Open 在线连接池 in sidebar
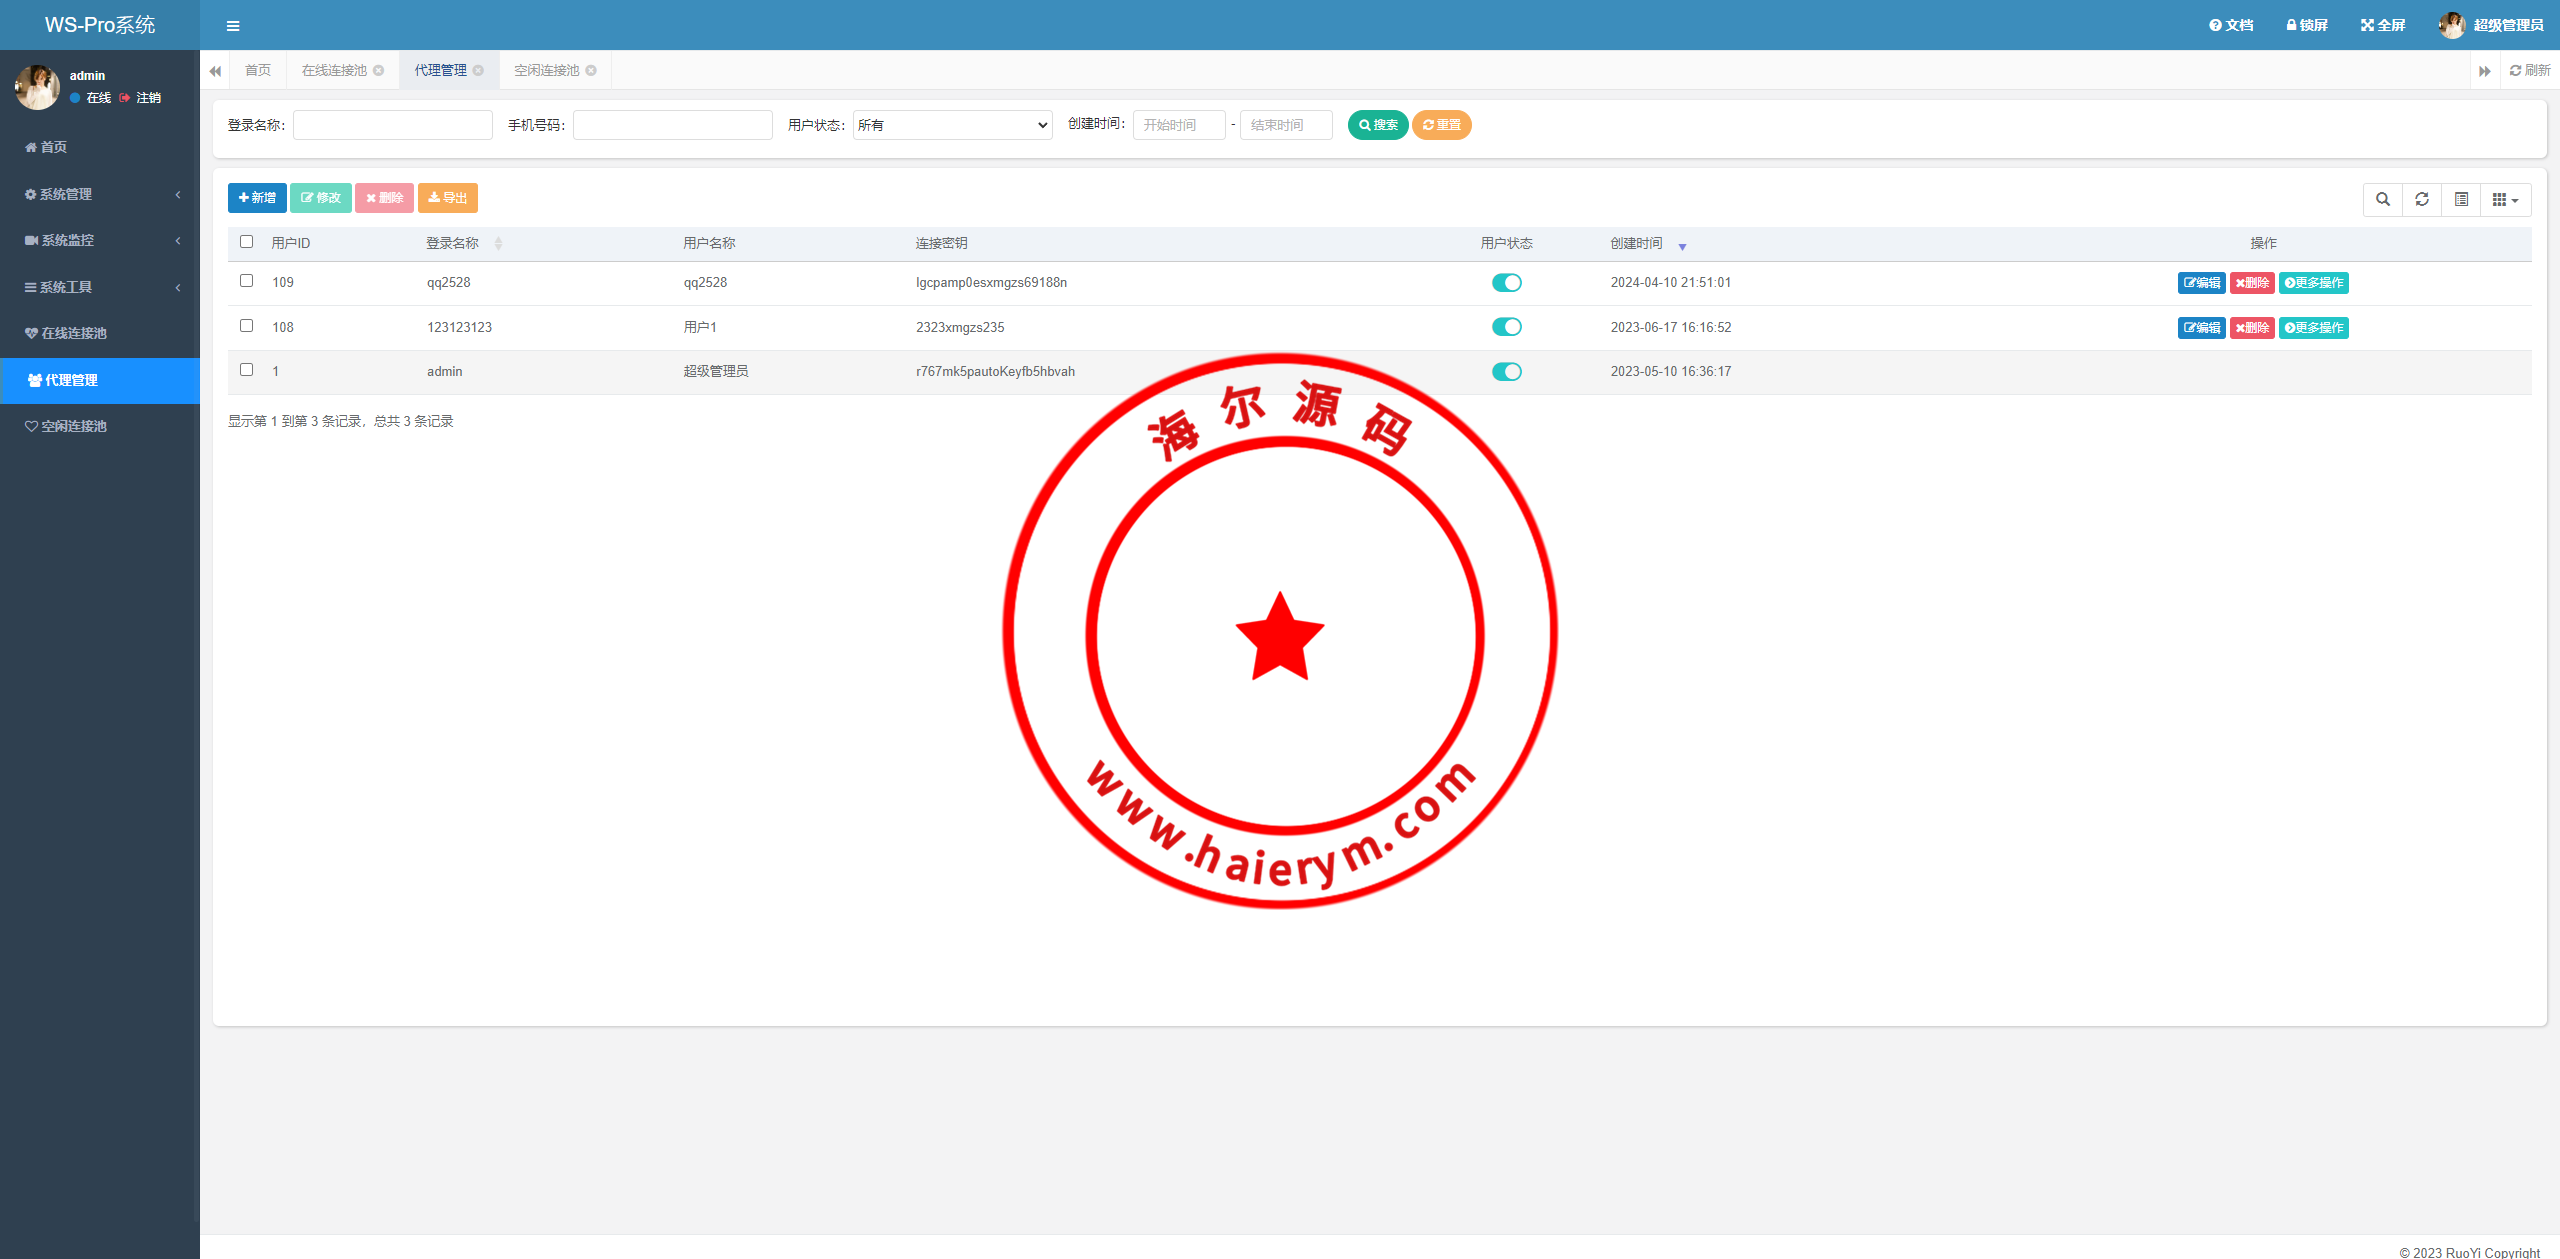Screen dimensions: 2560x1259 coord(74,333)
